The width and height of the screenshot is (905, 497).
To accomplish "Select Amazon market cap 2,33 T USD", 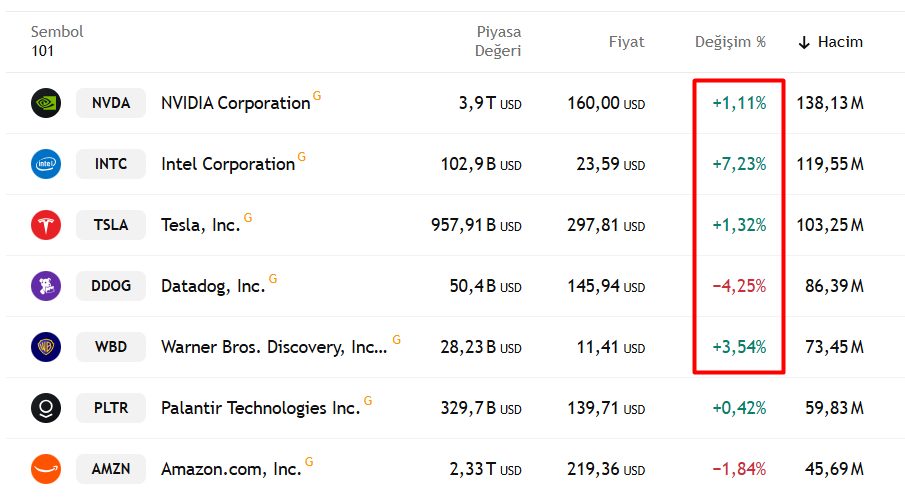I will pos(485,469).
